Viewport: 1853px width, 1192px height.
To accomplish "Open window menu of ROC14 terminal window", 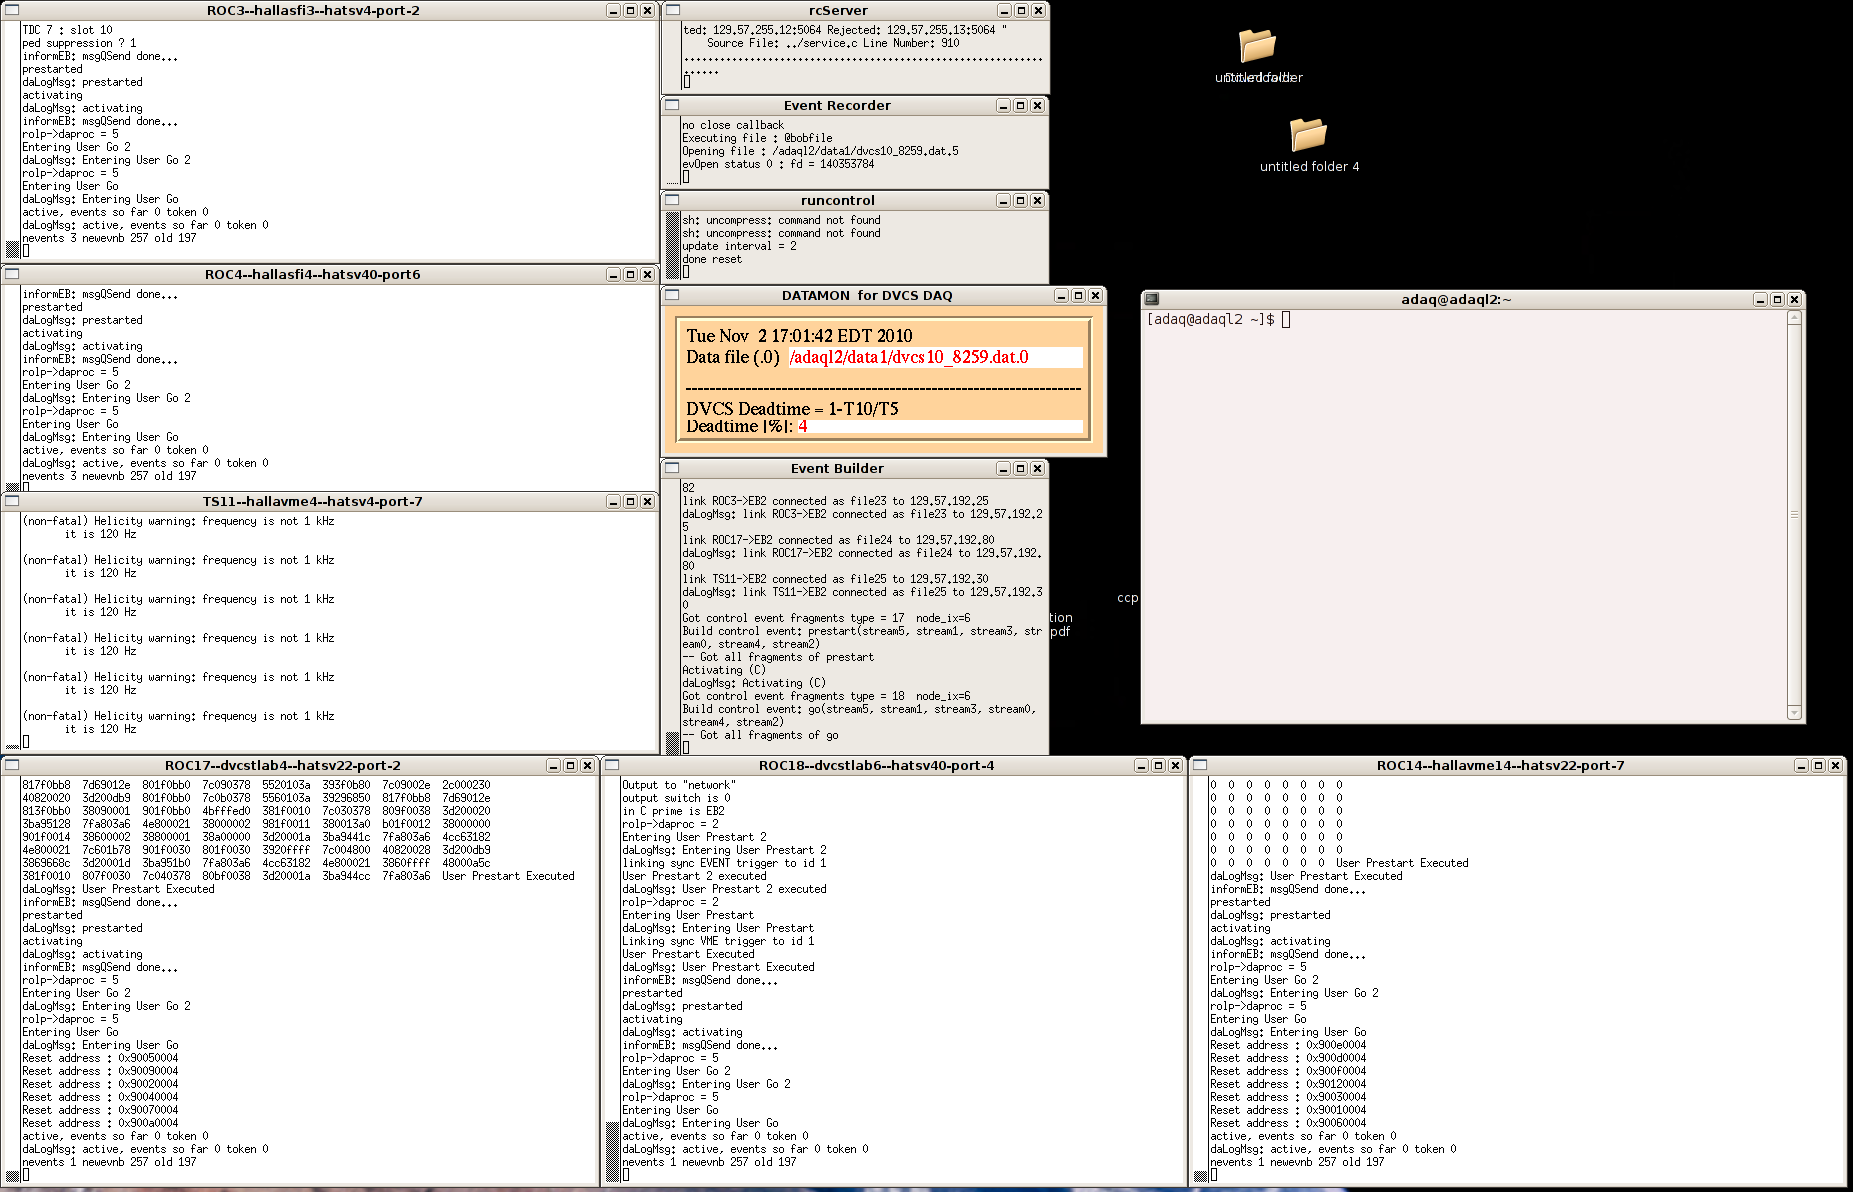I will (1201, 765).
